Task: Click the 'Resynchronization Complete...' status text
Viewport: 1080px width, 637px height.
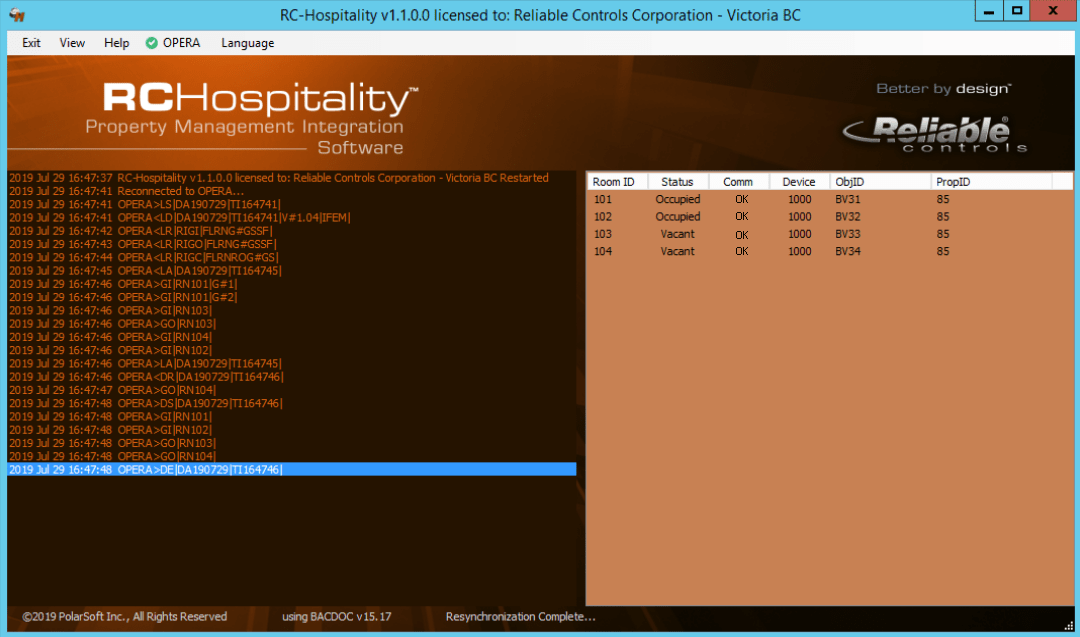Action: [x=521, y=616]
